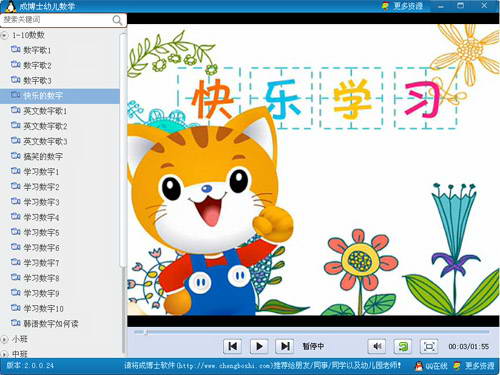Select 学习数字4 lesson

click(41, 218)
